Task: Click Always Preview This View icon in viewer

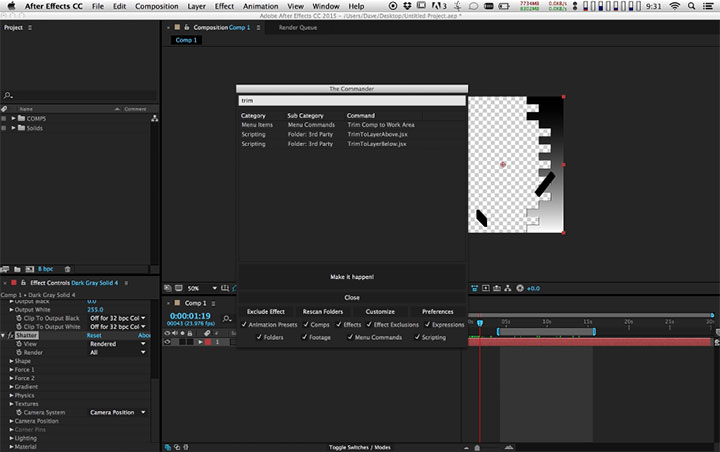Action: click(168, 288)
